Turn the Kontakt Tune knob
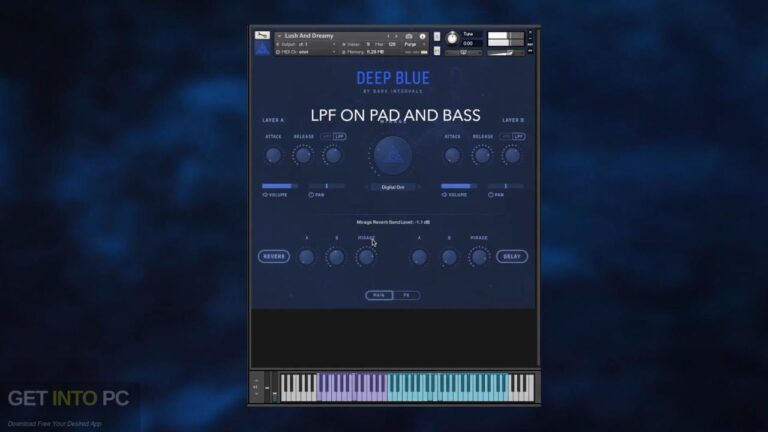 click(453, 38)
